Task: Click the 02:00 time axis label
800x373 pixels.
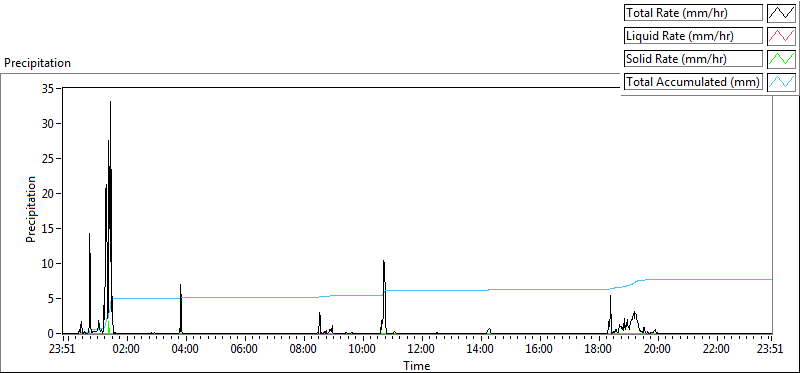Action: tap(126, 350)
